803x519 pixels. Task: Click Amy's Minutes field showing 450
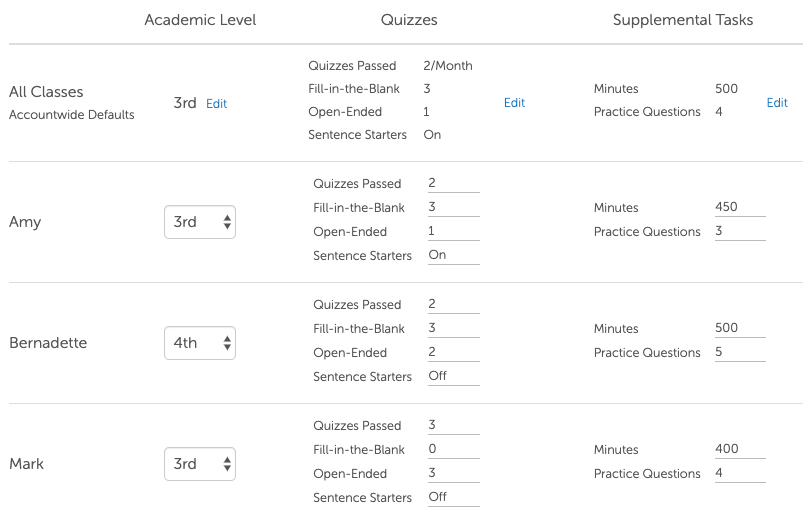click(x=740, y=207)
